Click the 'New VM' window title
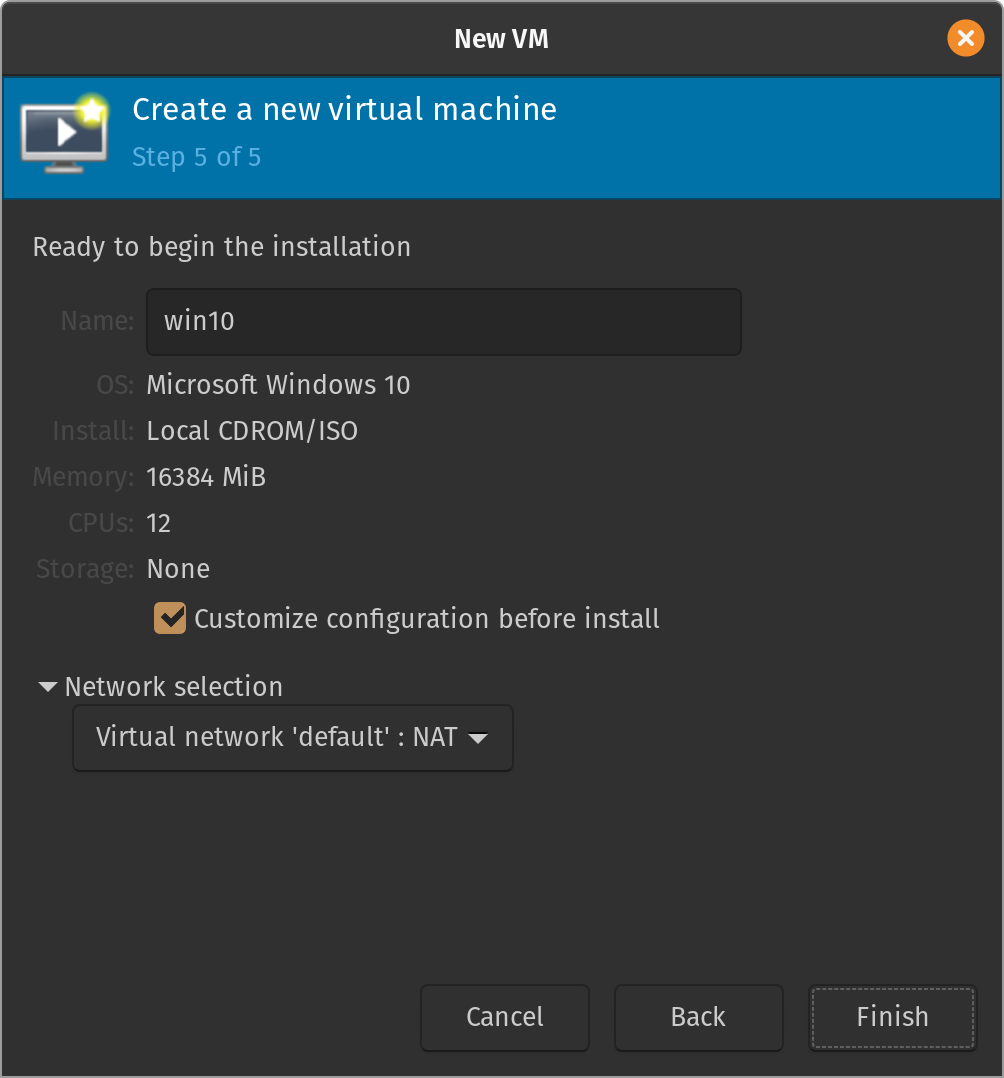 click(x=501, y=39)
